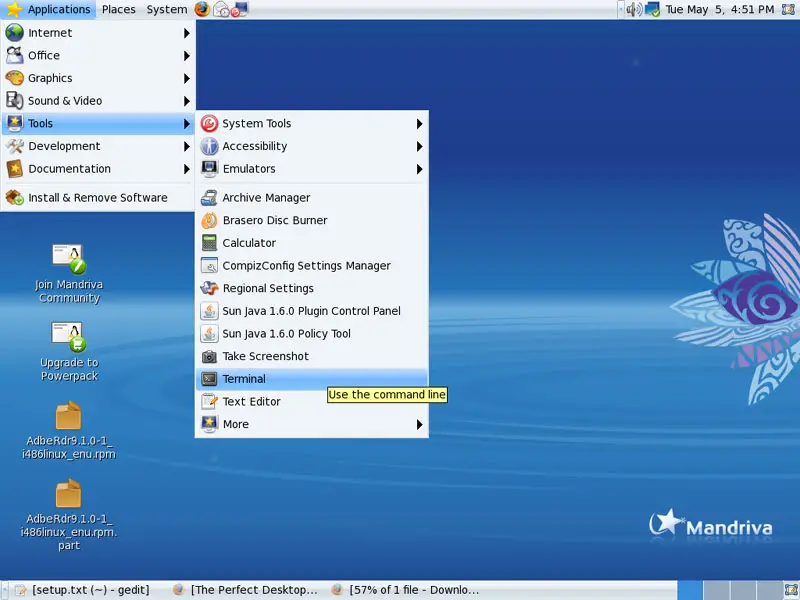This screenshot has width=800, height=600.
Task: Open the System menu
Action: pyautogui.click(x=167, y=9)
